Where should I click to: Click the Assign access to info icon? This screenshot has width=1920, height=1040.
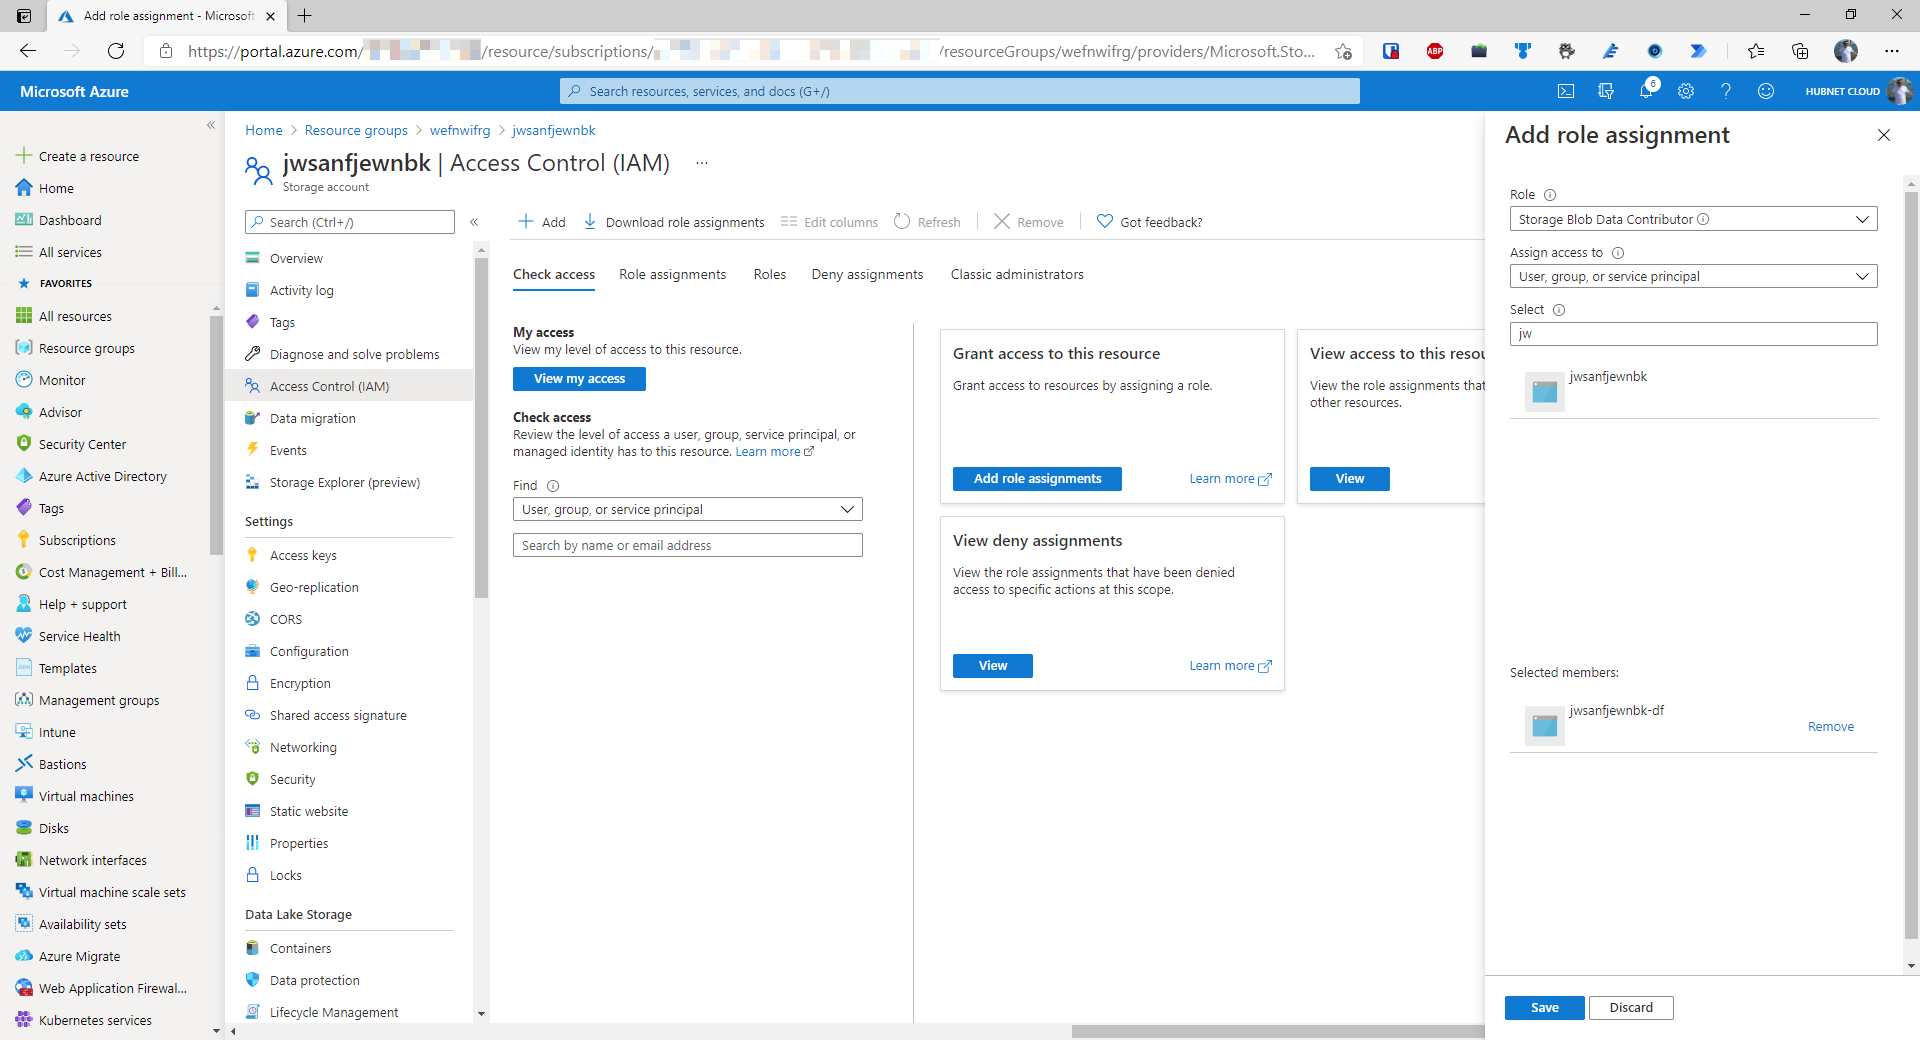1618,253
